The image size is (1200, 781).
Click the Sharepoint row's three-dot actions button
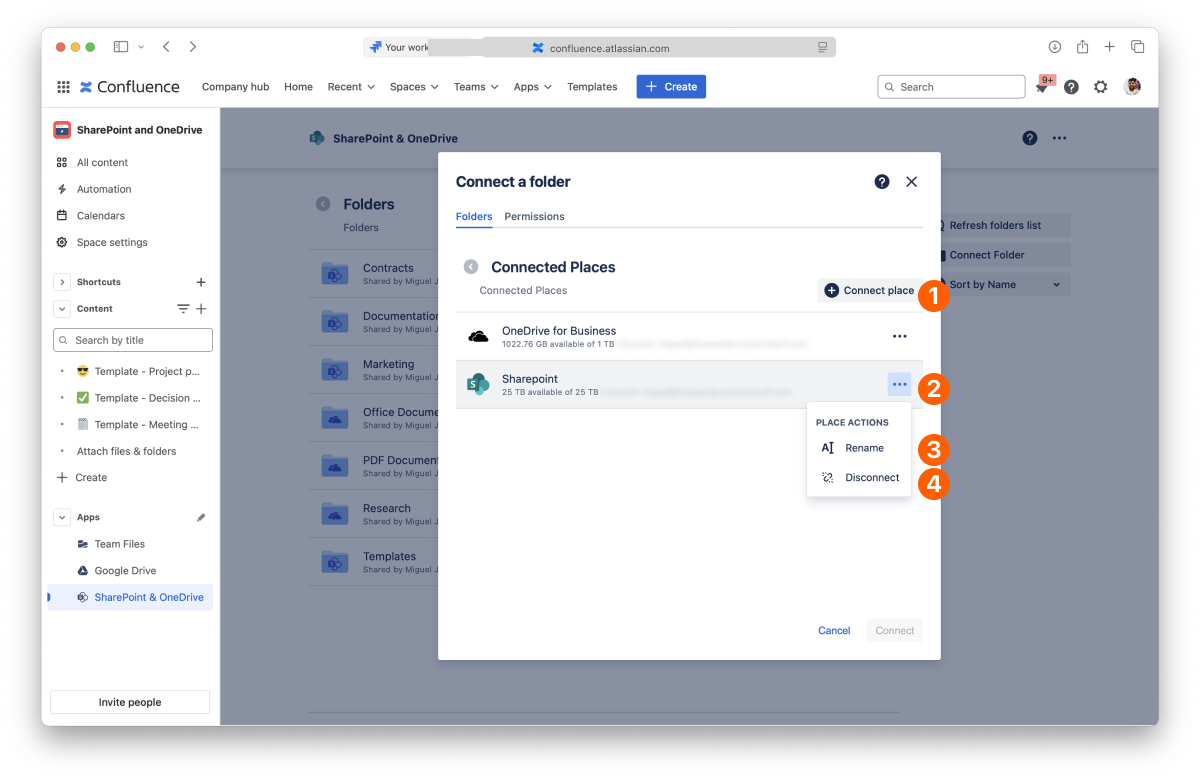coord(899,384)
